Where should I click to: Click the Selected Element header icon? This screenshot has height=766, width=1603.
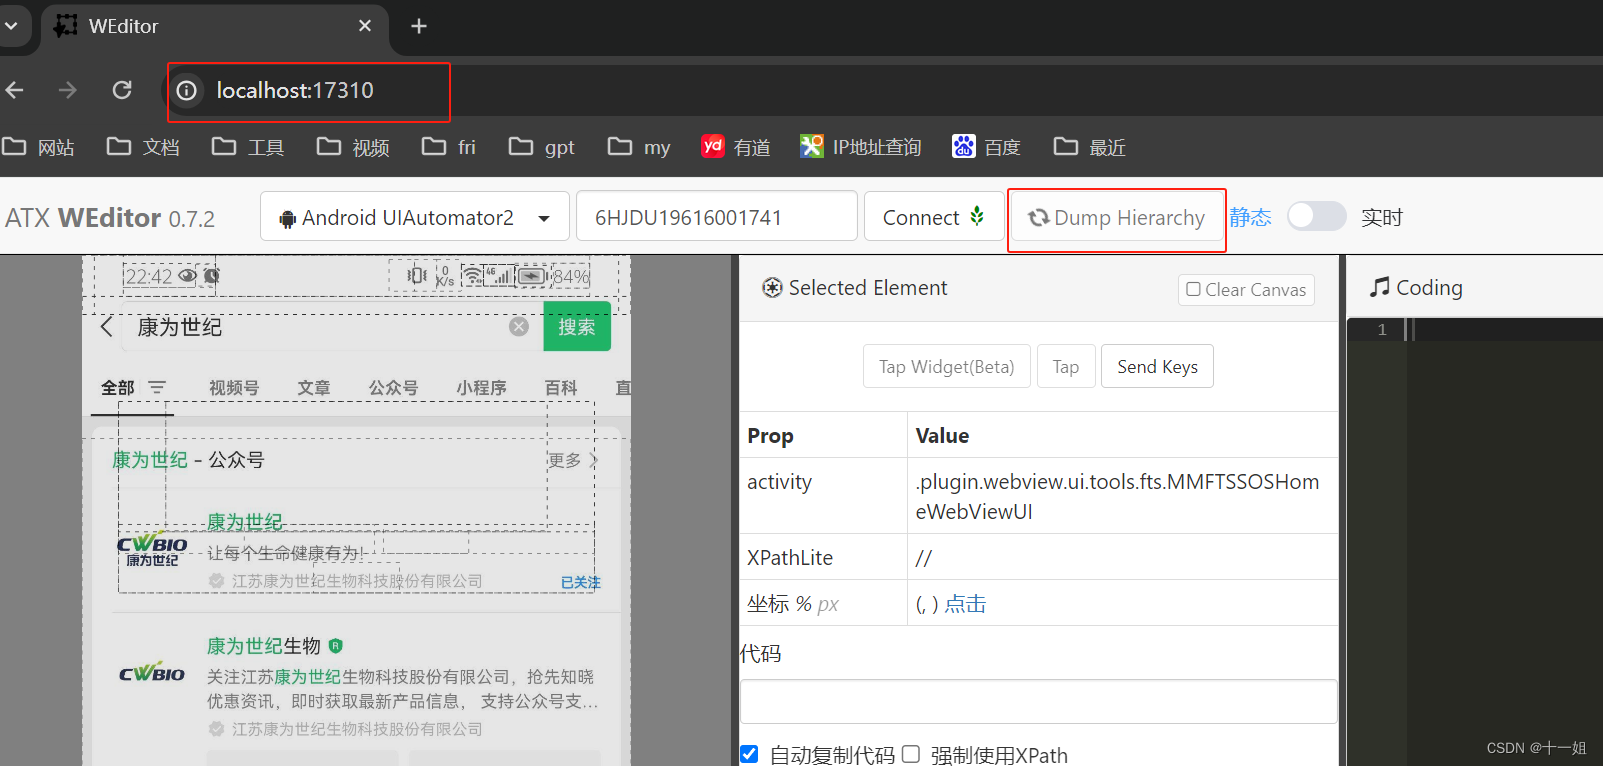[772, 288]
